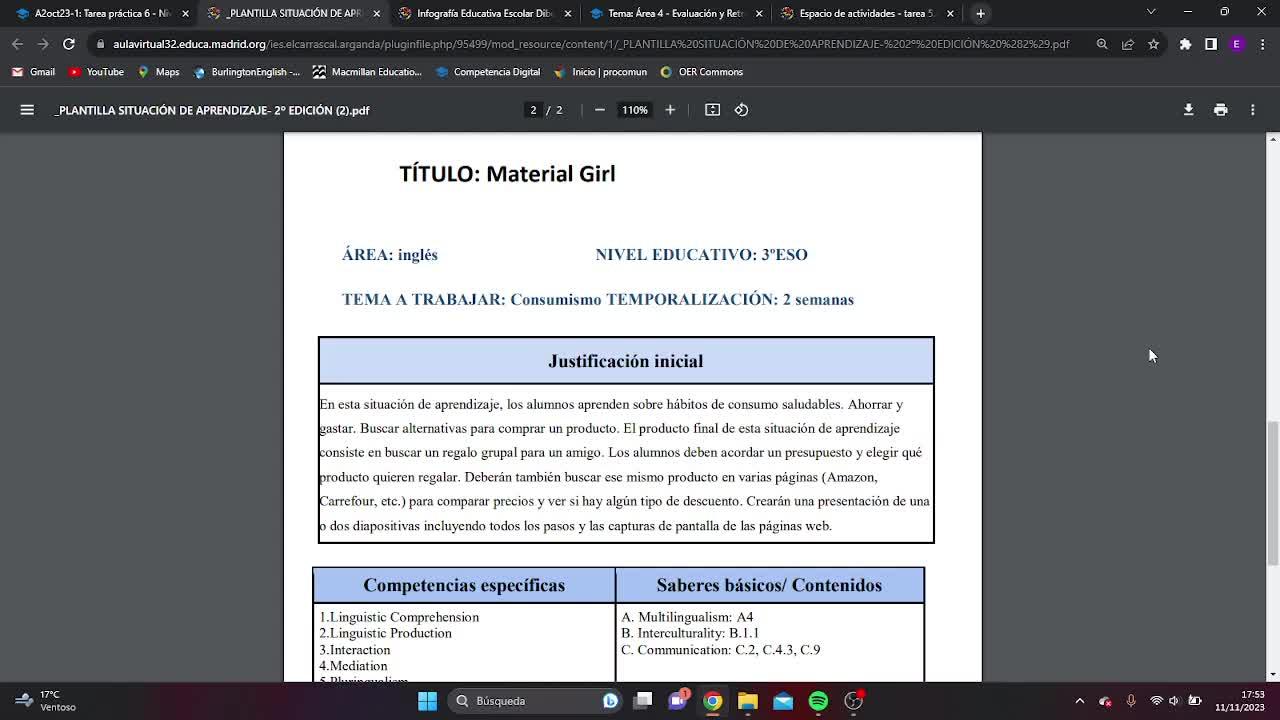
Task: Open Chrome three-dot menu
Action: [x=1262, y=44]
